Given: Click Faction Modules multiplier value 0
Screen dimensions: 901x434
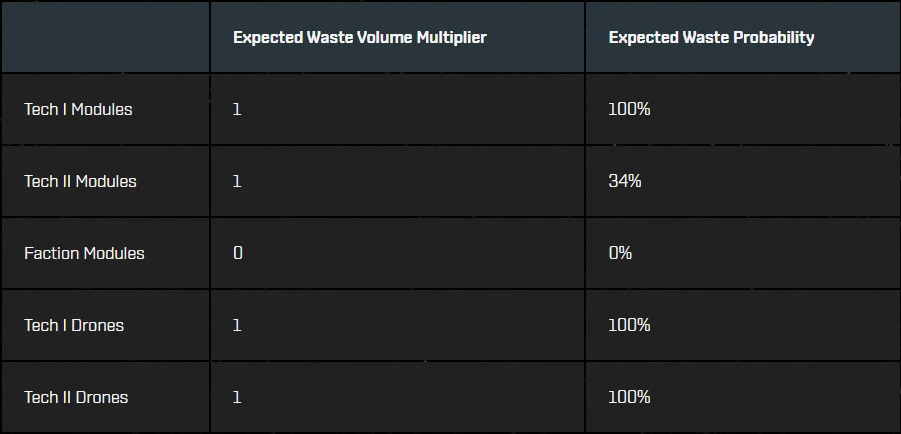Looking at the screenshot, I should click(238, 253).
